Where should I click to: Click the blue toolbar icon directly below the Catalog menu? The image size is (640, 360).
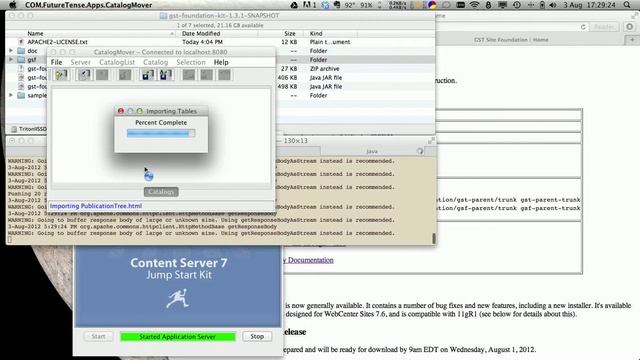[x=148, y=75]
